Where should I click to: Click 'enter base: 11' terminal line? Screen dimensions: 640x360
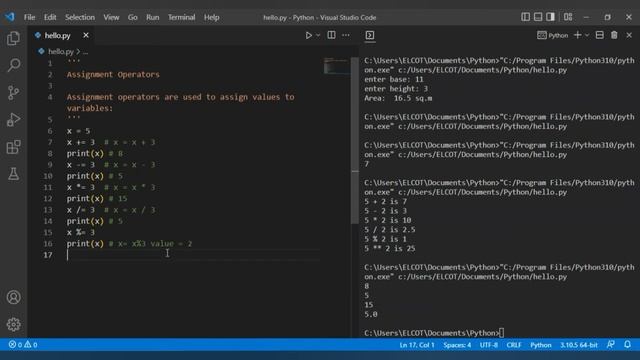393,80
